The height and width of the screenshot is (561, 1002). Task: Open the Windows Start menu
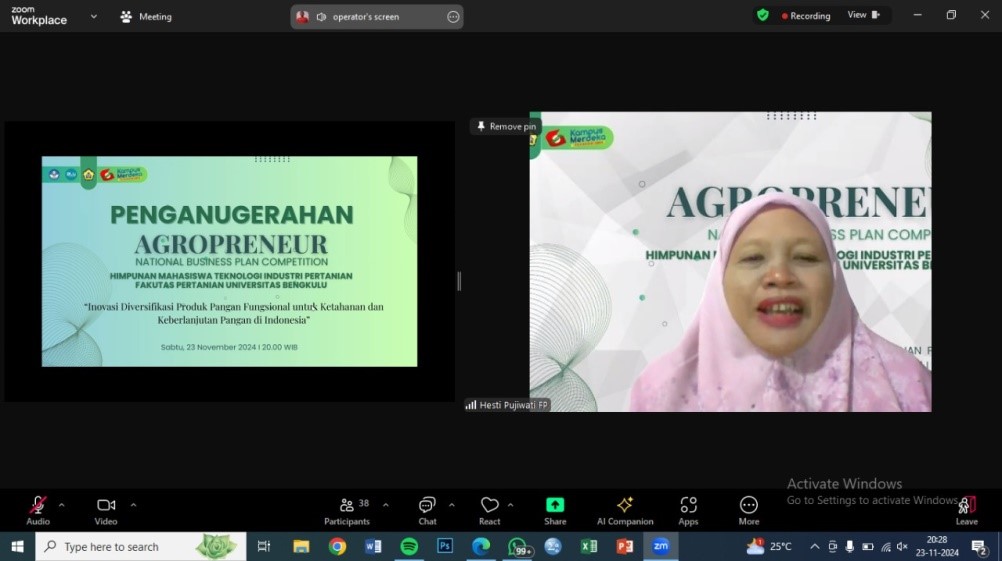[x=17, y=546]
